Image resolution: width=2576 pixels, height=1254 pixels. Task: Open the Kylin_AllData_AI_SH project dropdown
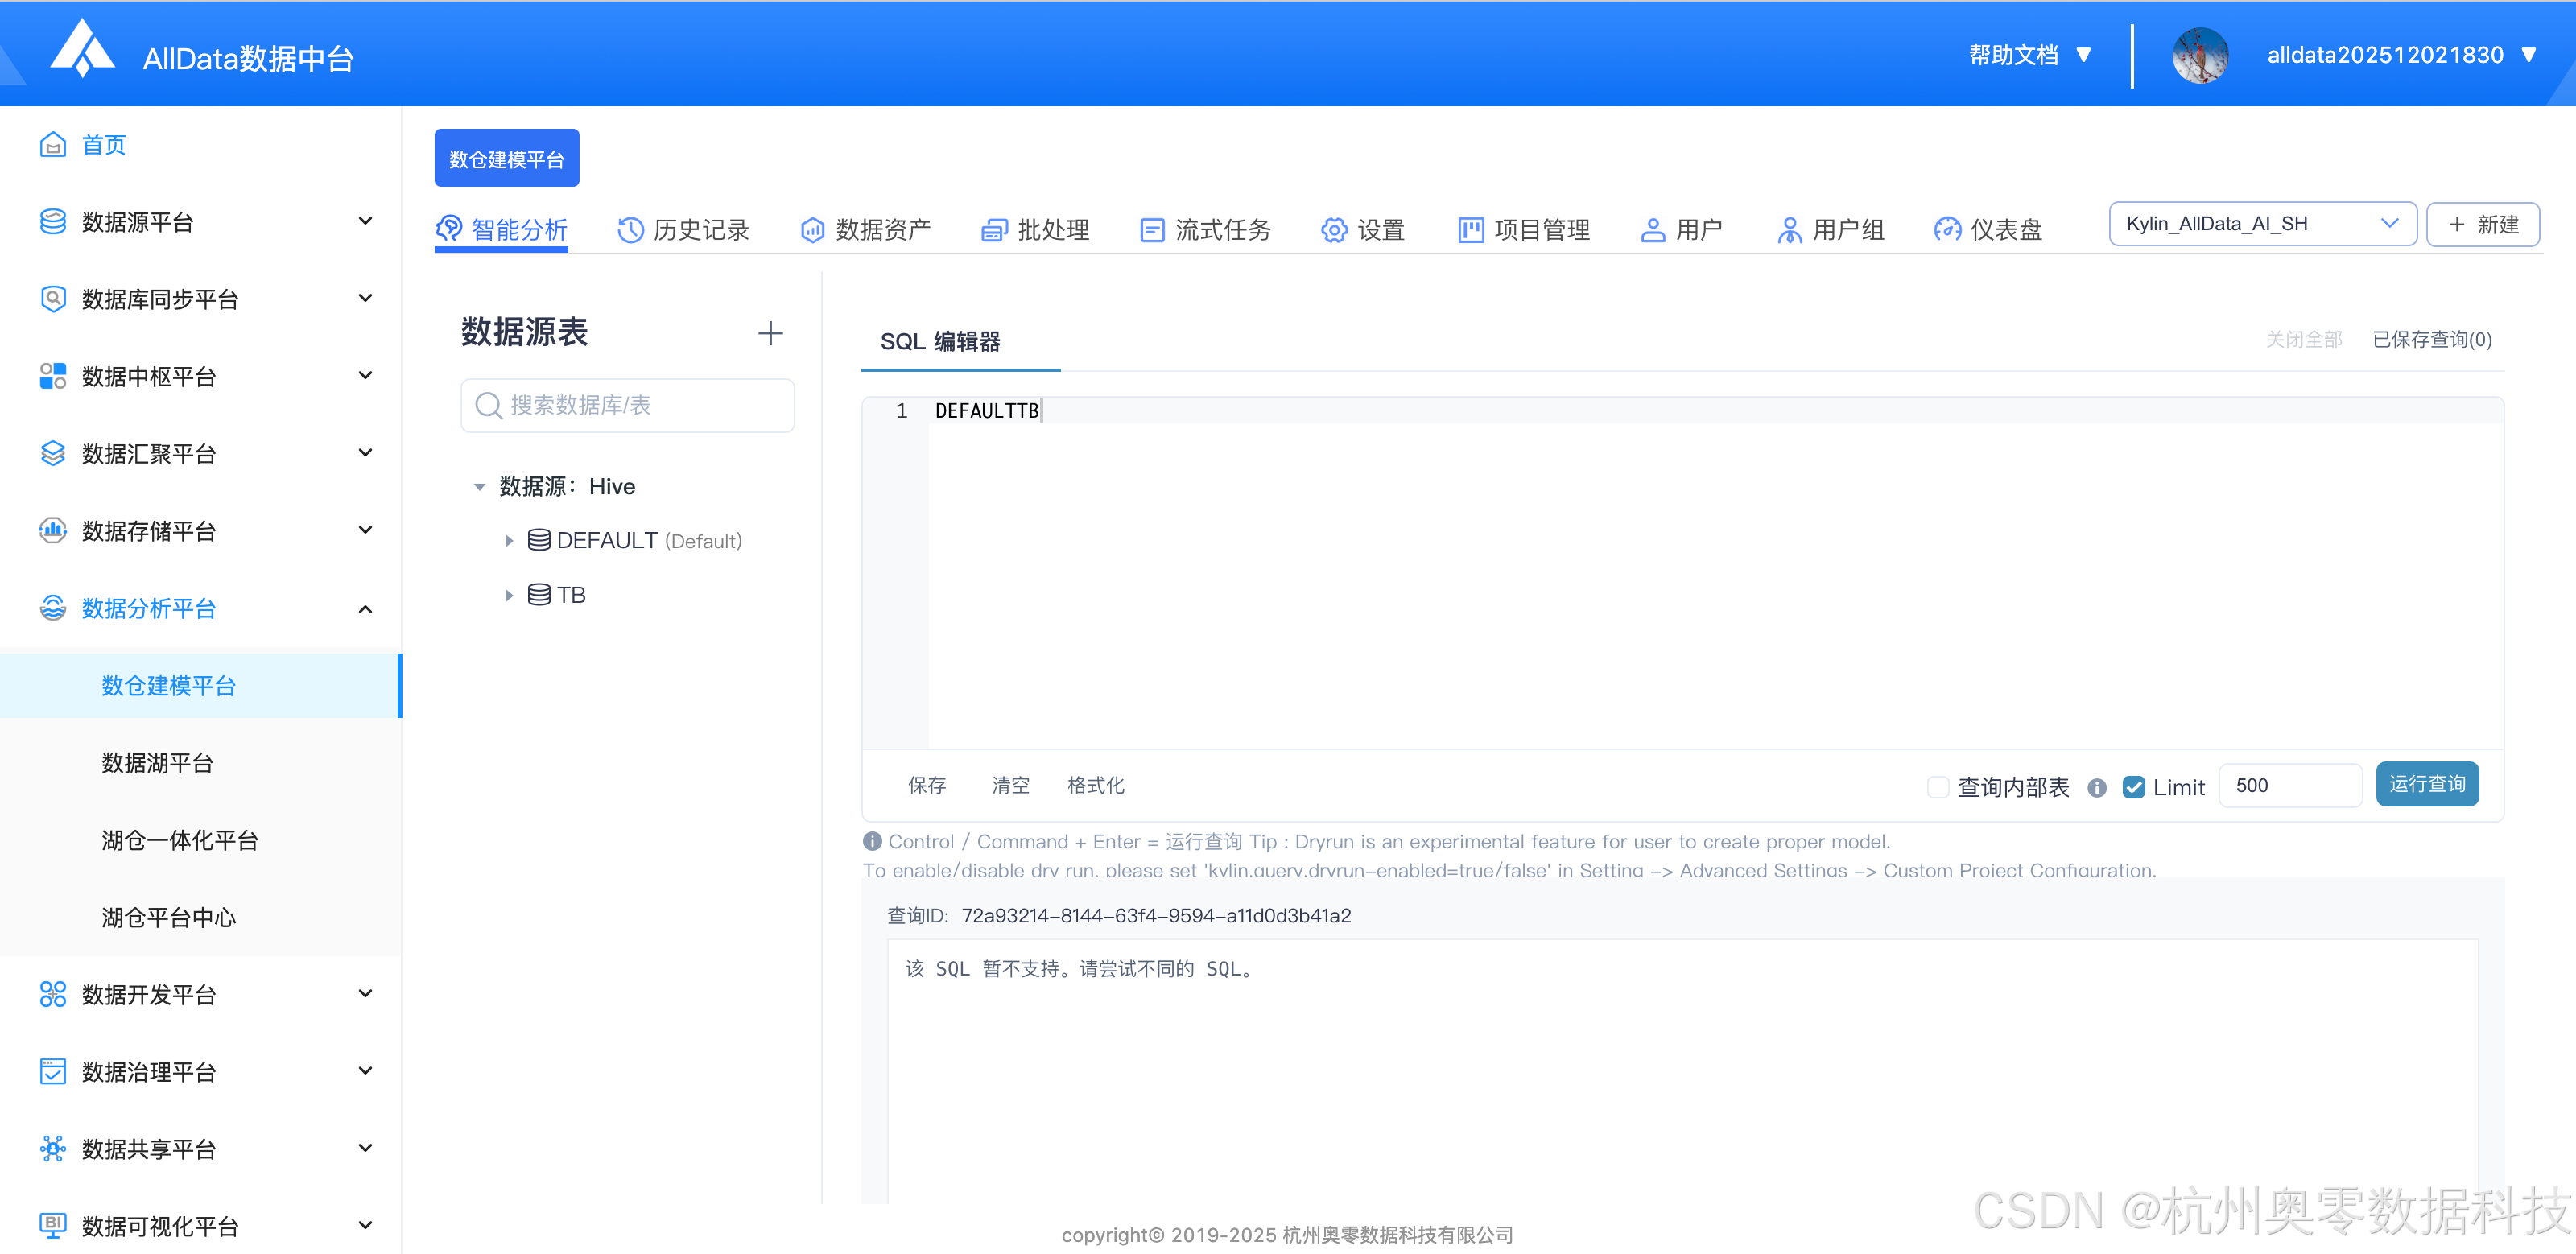click(2261, 224)
